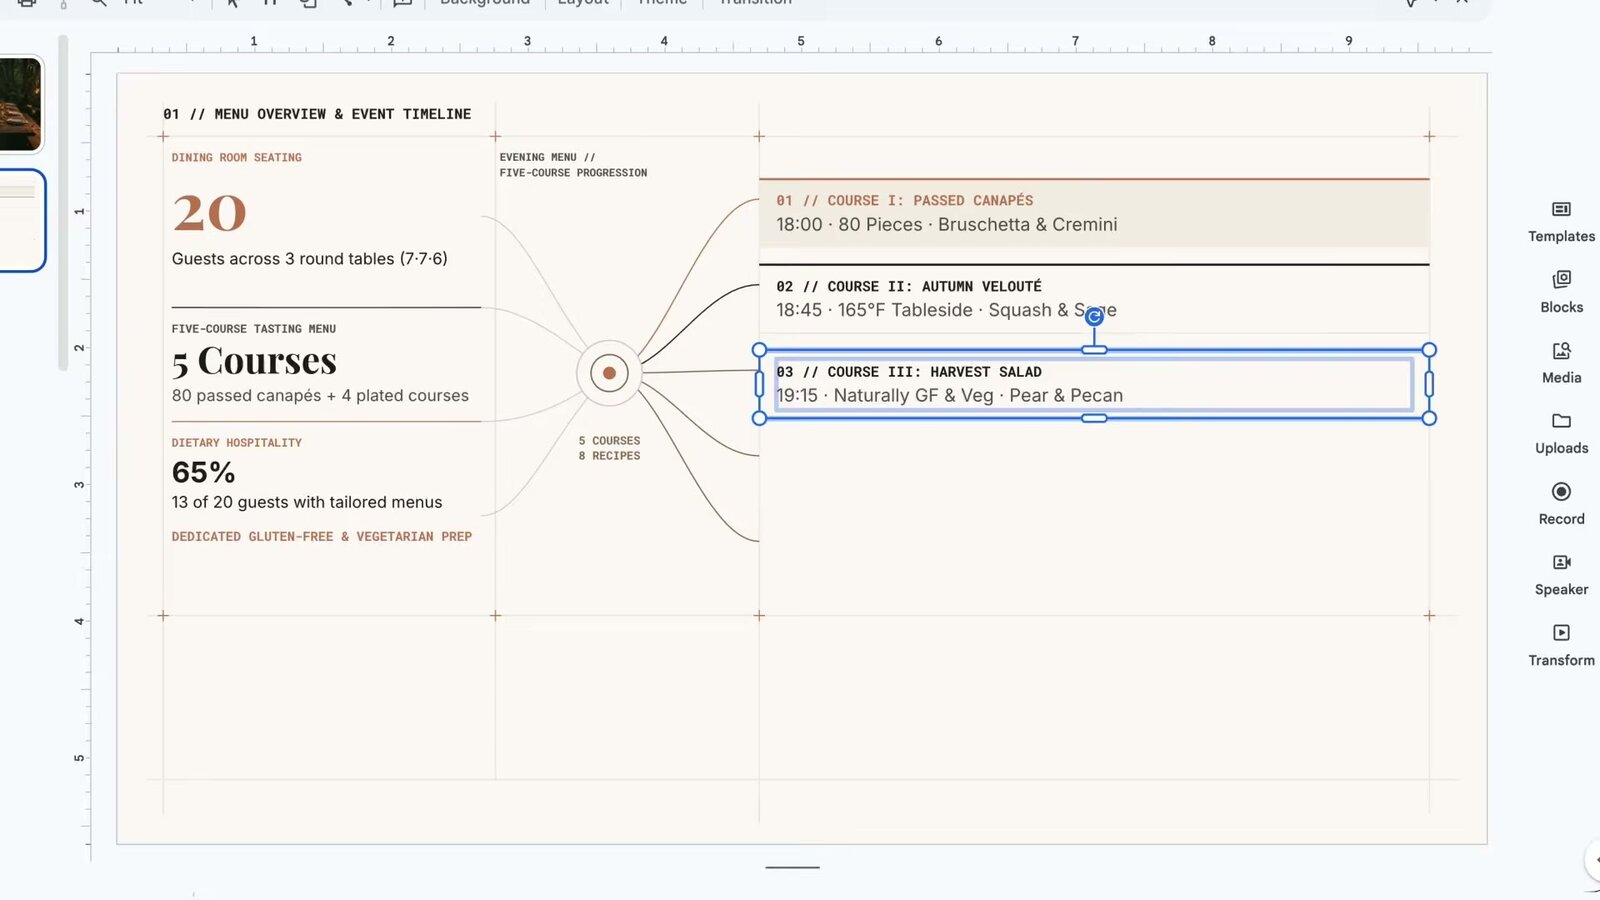Click the rotation handle above the selected box
This screenshot has width=1600, height=900.
click(1094, 317)
